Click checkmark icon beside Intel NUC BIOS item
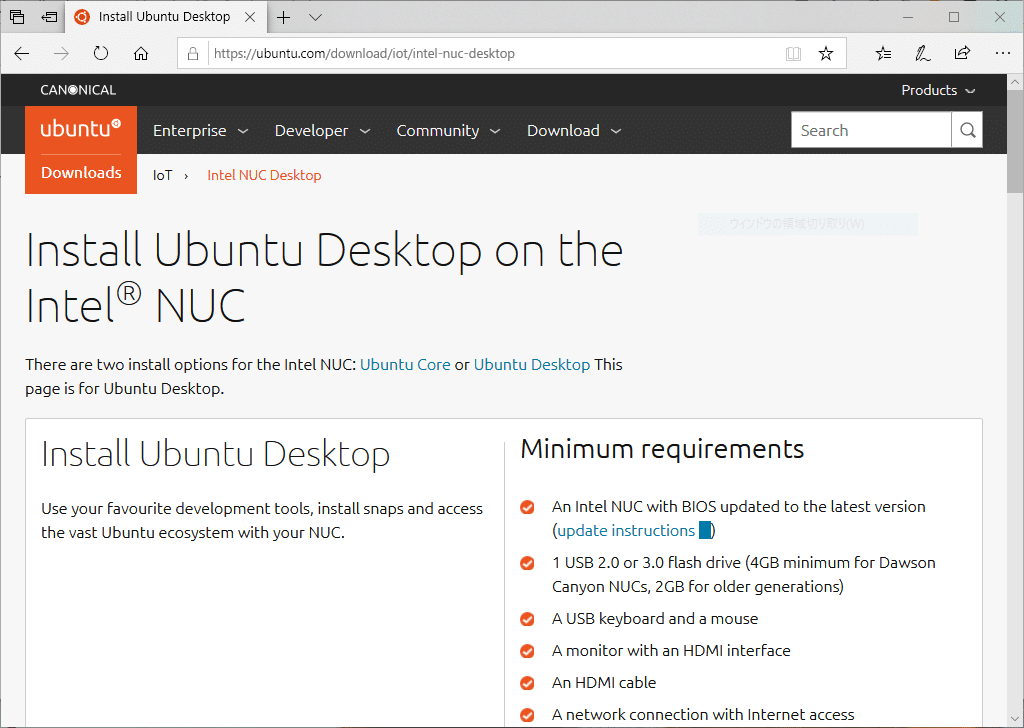 [x=527, y=507]
